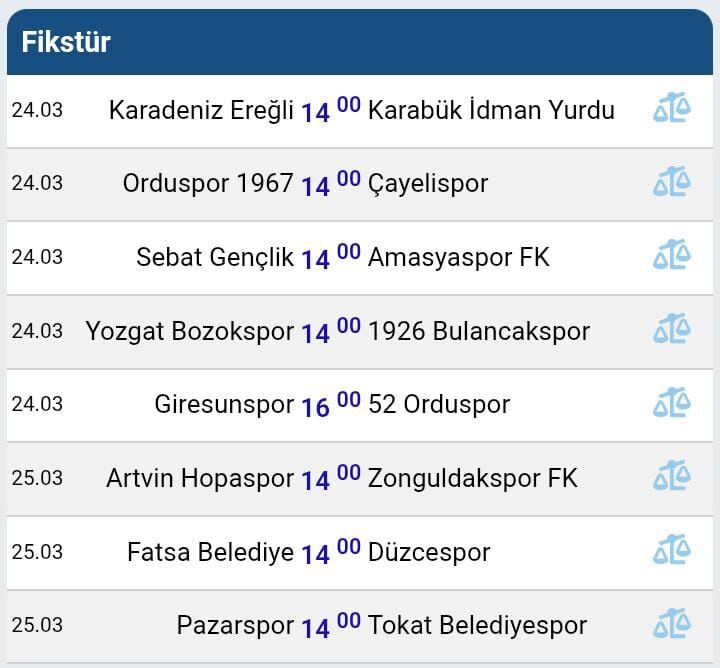This screenshot has height=668, width=720.
Task: Click scales icon in Fatsa Belediye row
Action: coord(671,551)
